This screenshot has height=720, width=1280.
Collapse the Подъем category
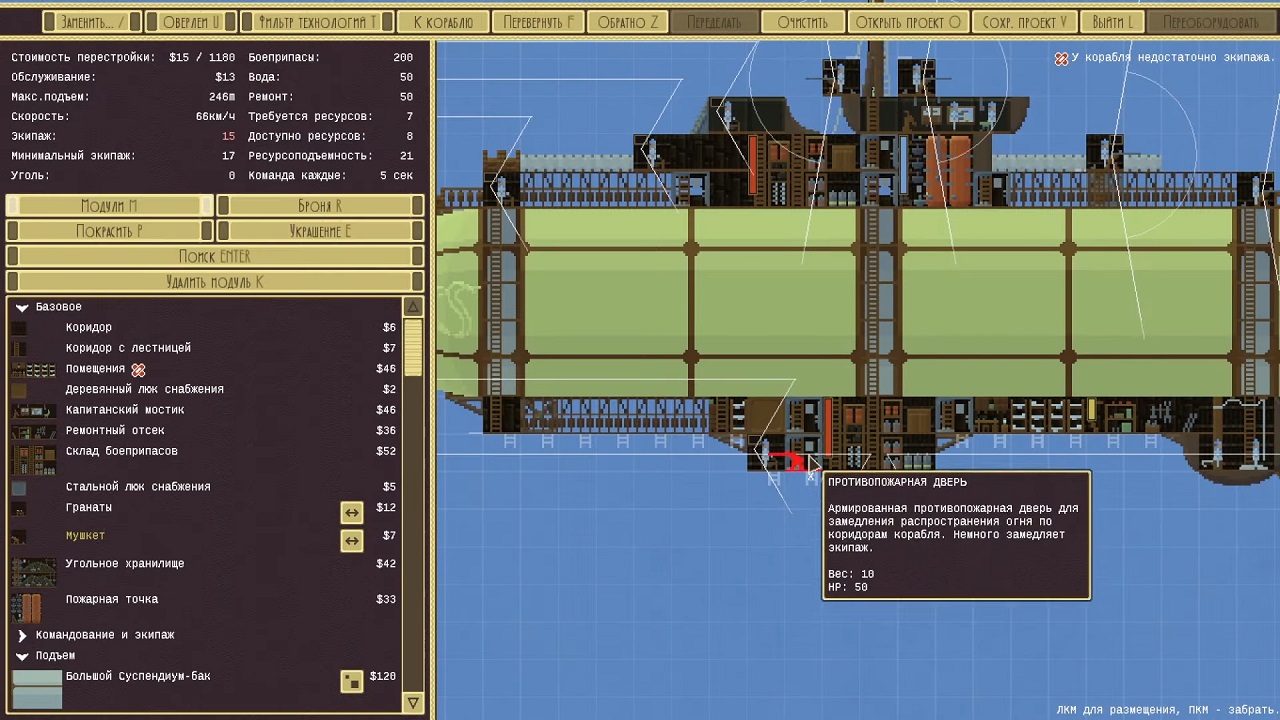pos(22,656)
